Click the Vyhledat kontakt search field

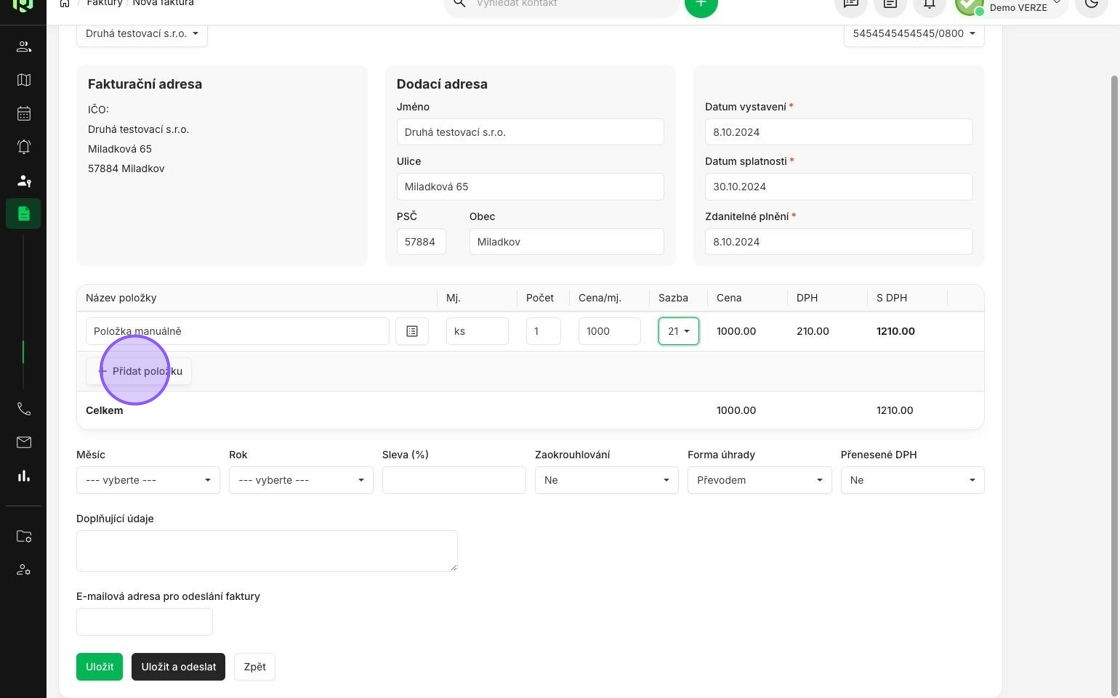tap(561, 4)
